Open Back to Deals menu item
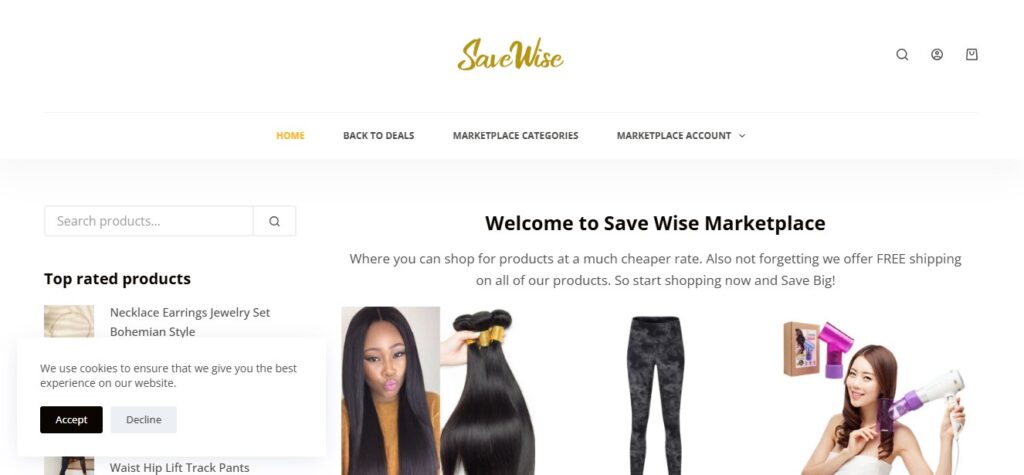This screenshot has height=475, width=1024. (379, 136)
